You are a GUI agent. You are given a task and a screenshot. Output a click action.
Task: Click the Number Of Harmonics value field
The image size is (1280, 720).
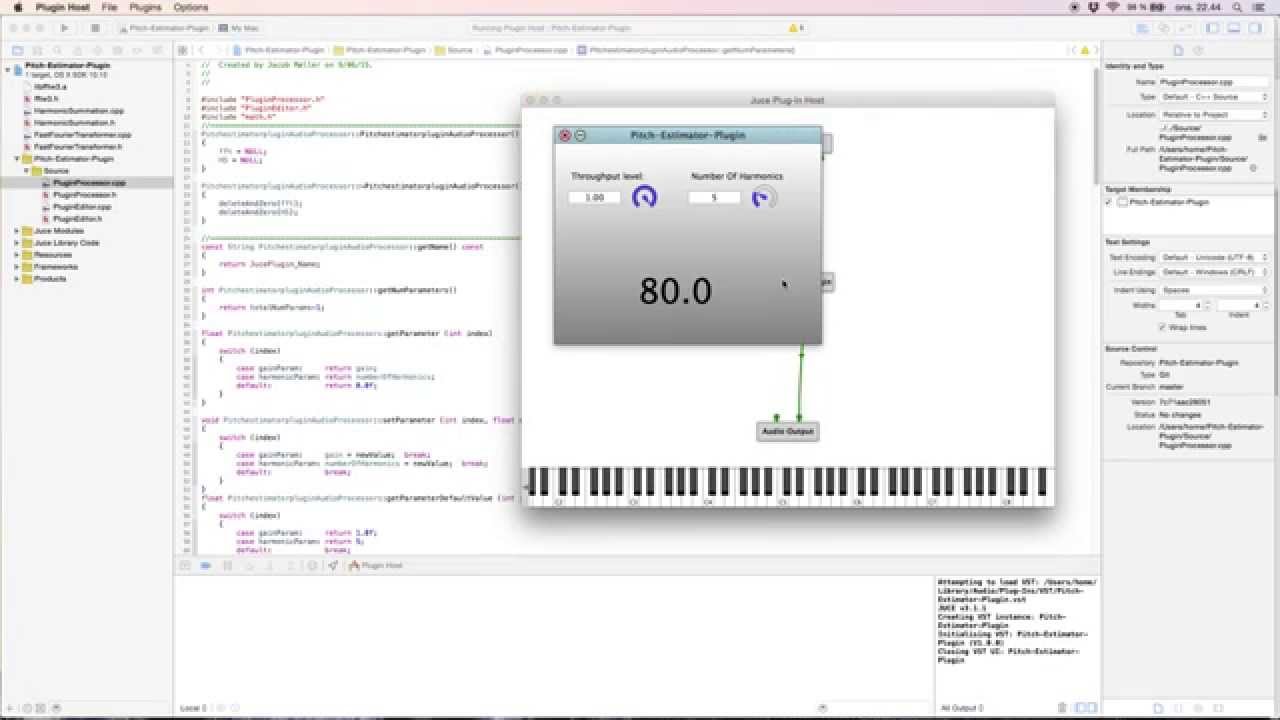click(714, 198)
